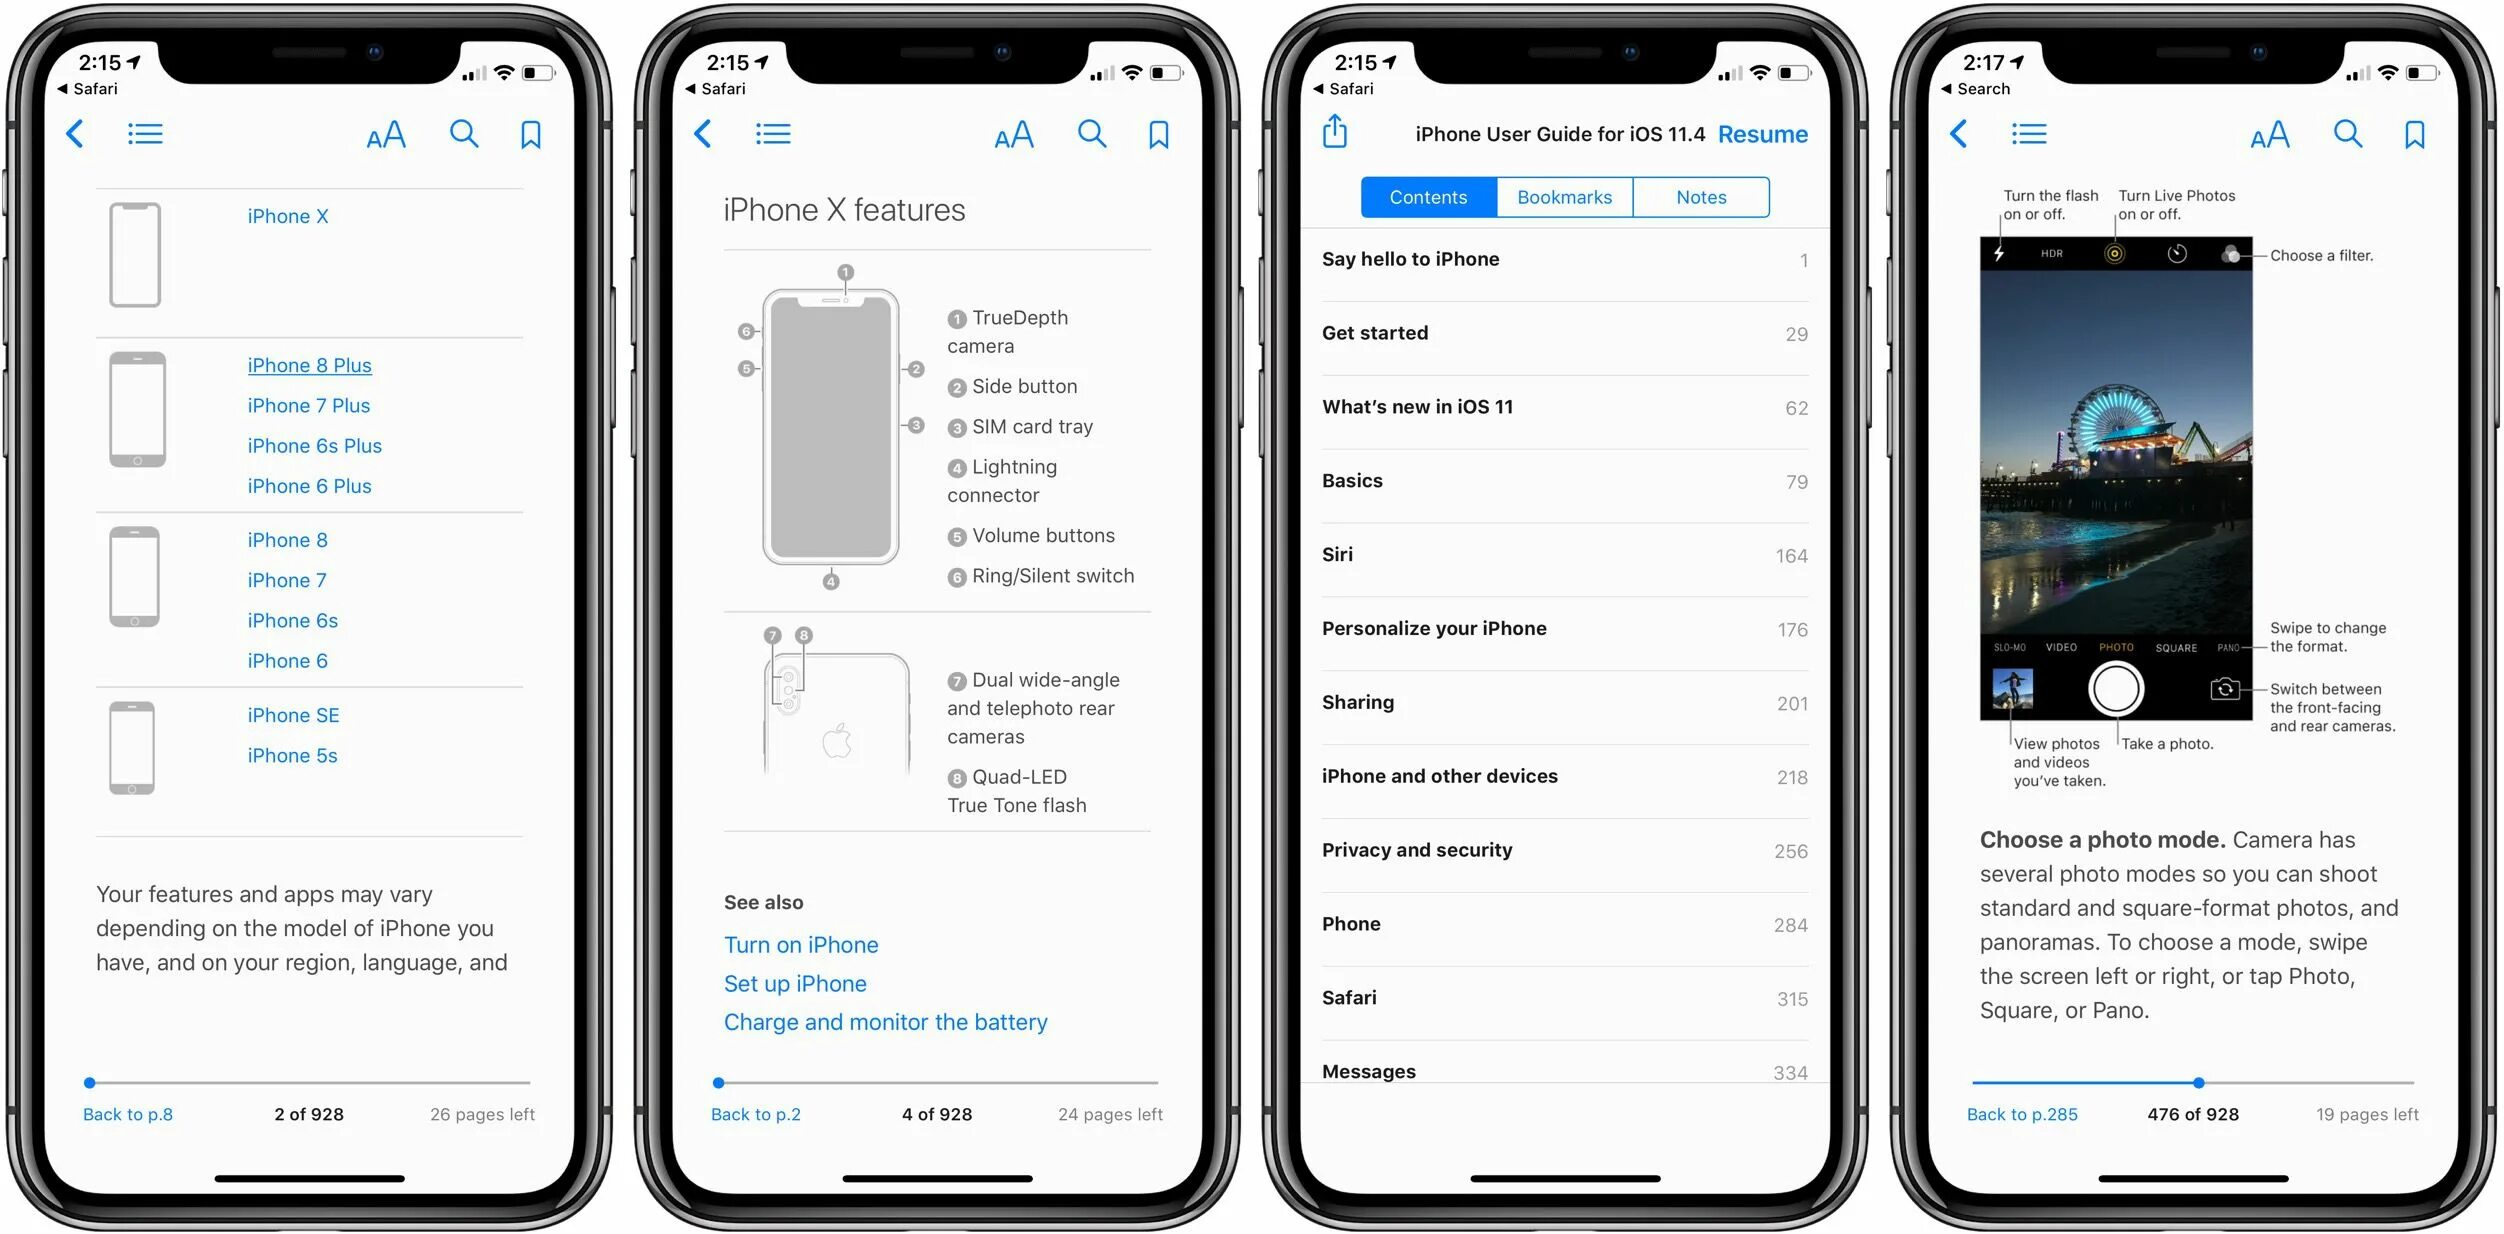Image resolution: width=2504 pixels, height=1234 pixels.
Task: Expand the Contents section in guide
Action: point(1426,196)
